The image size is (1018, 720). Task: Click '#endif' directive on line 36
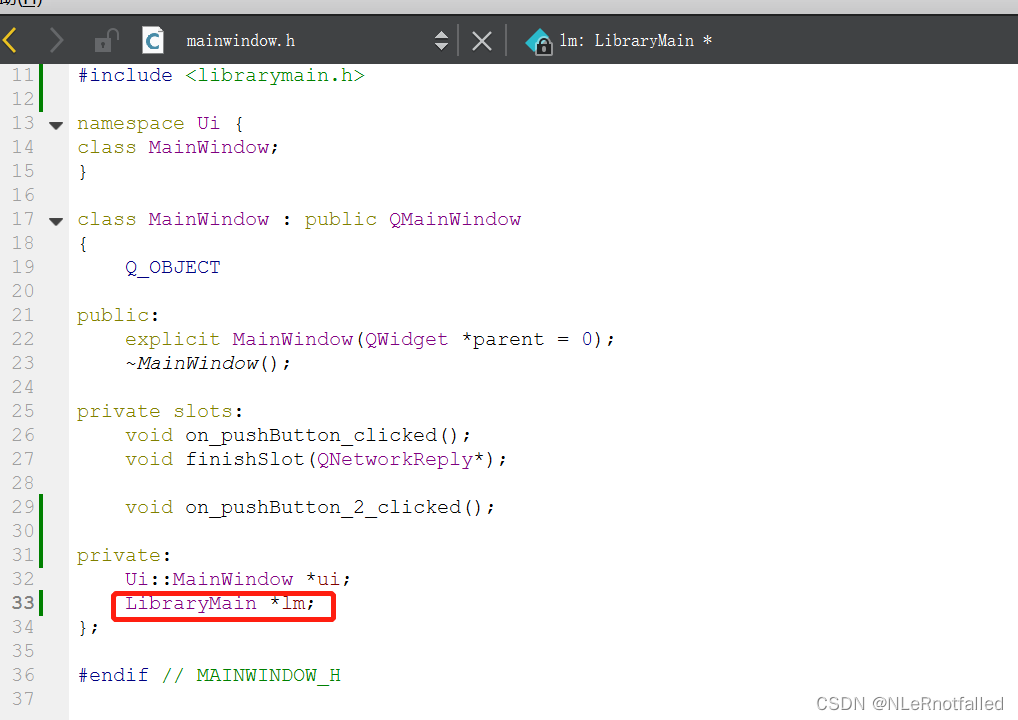pos(113,675)
